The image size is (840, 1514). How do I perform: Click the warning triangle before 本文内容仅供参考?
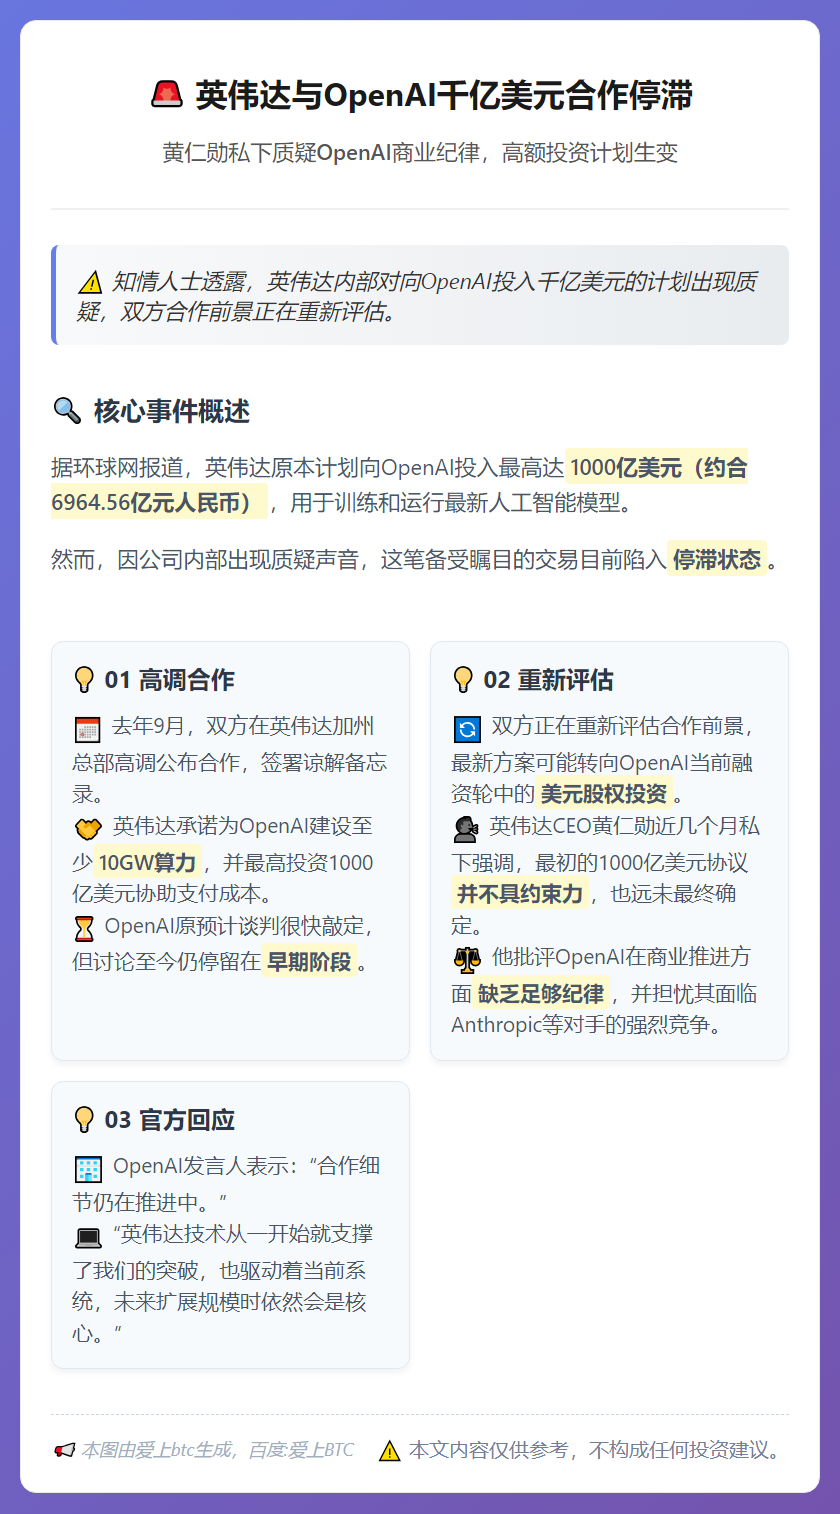pyautogui.click(x=390, y=1450)
